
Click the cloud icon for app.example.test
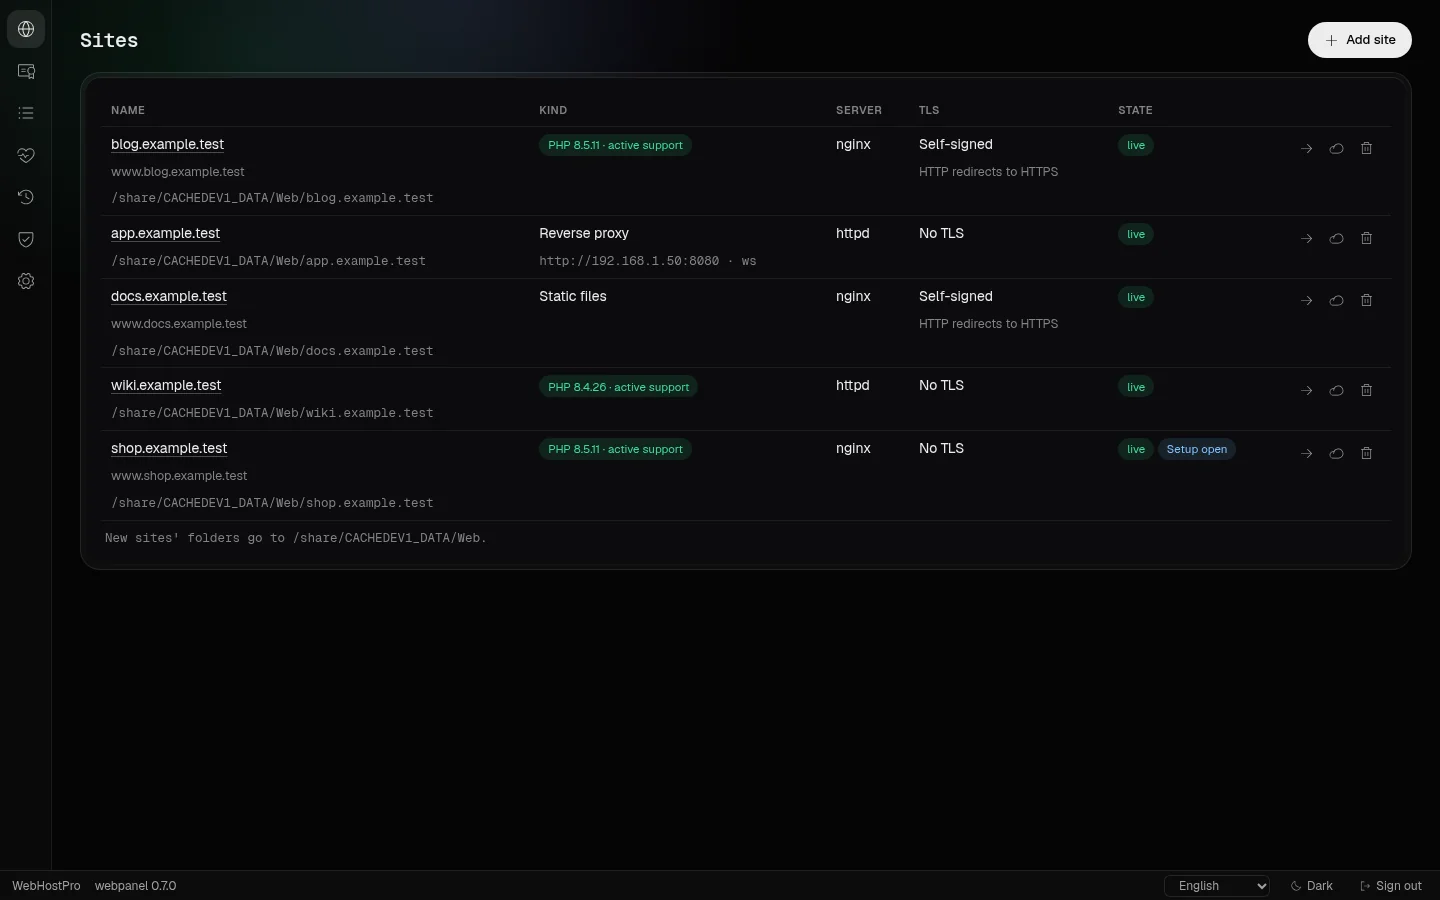pyautogui.click(x=1336, y=238)
